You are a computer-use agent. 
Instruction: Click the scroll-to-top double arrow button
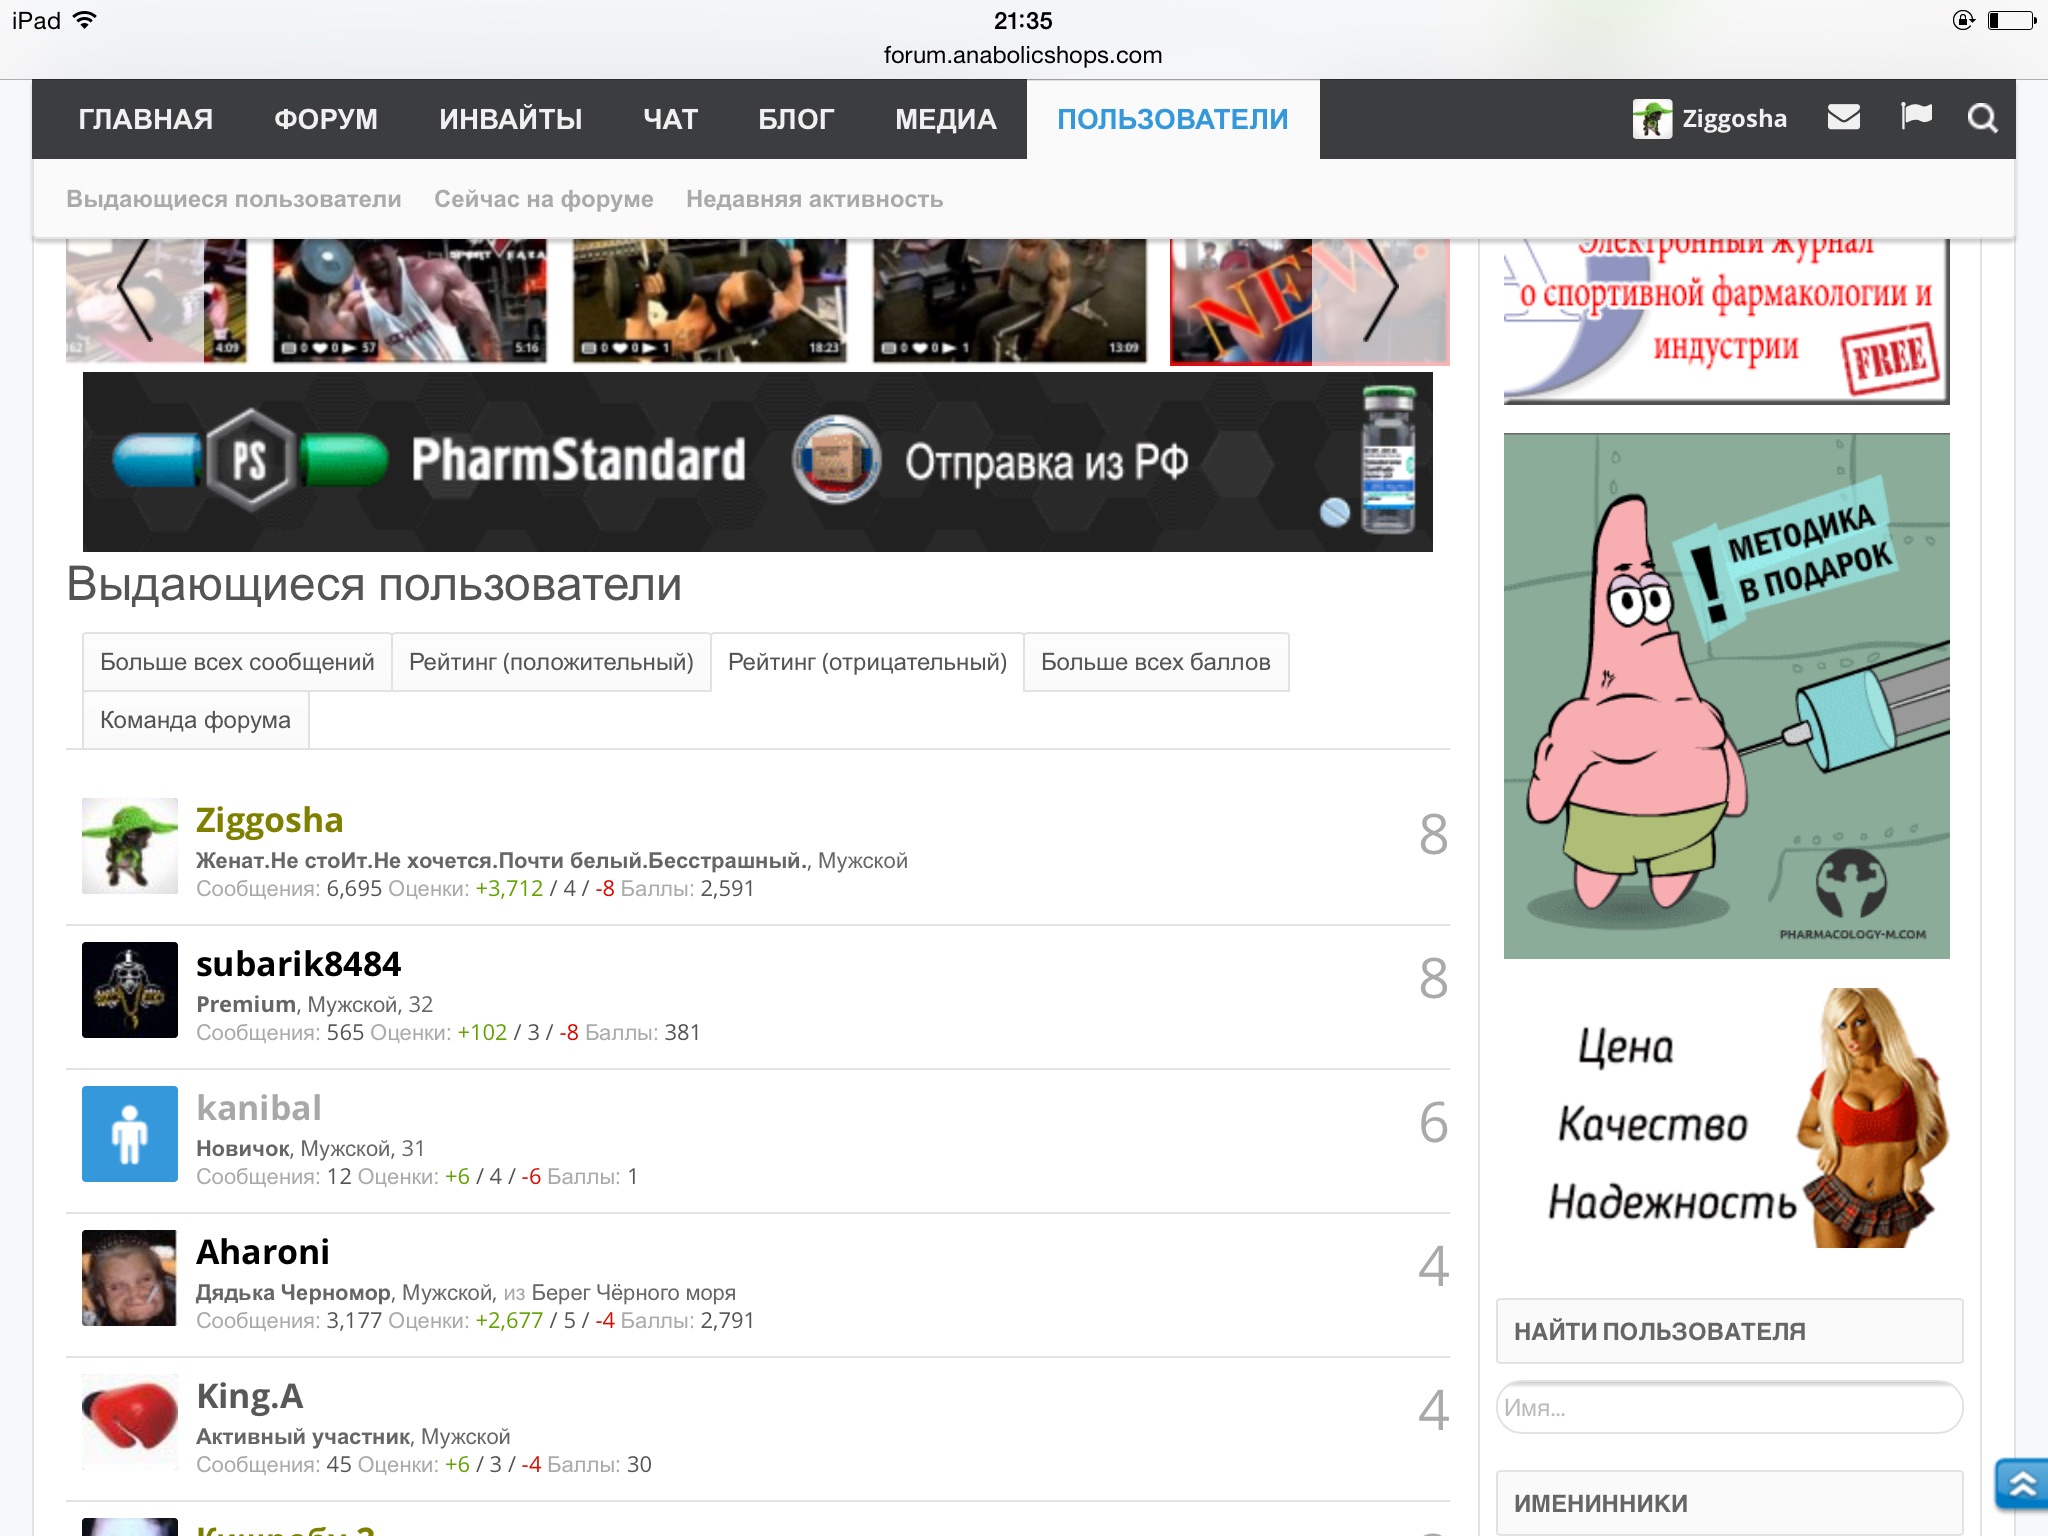2021,1484
